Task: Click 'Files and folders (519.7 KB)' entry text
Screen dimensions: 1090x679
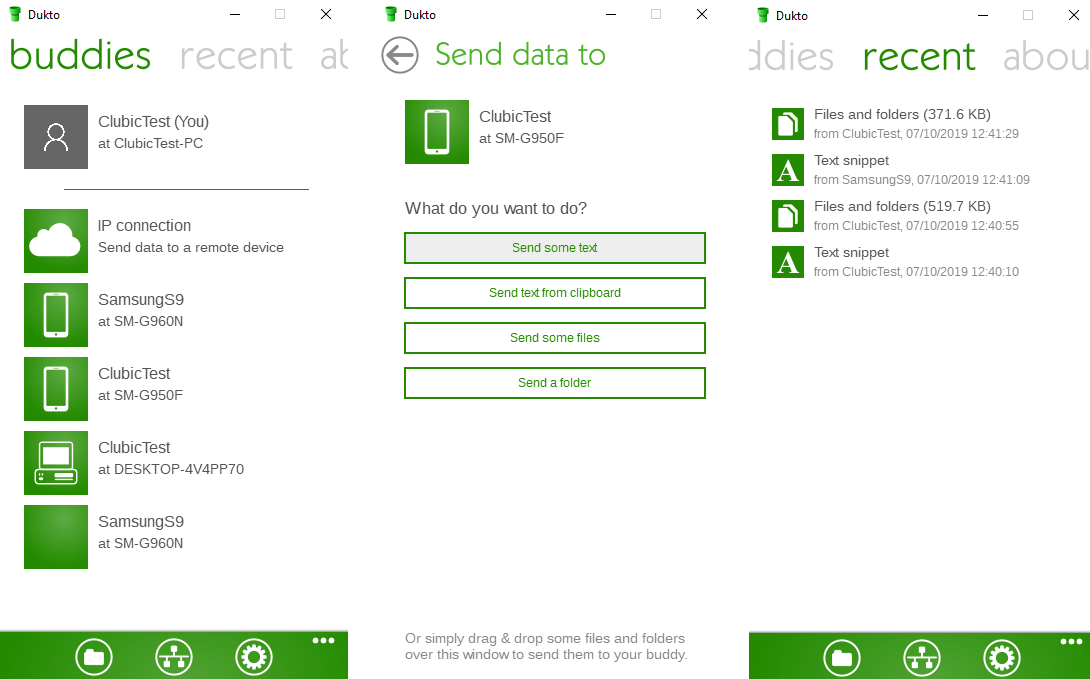Action: click(902, 206)
